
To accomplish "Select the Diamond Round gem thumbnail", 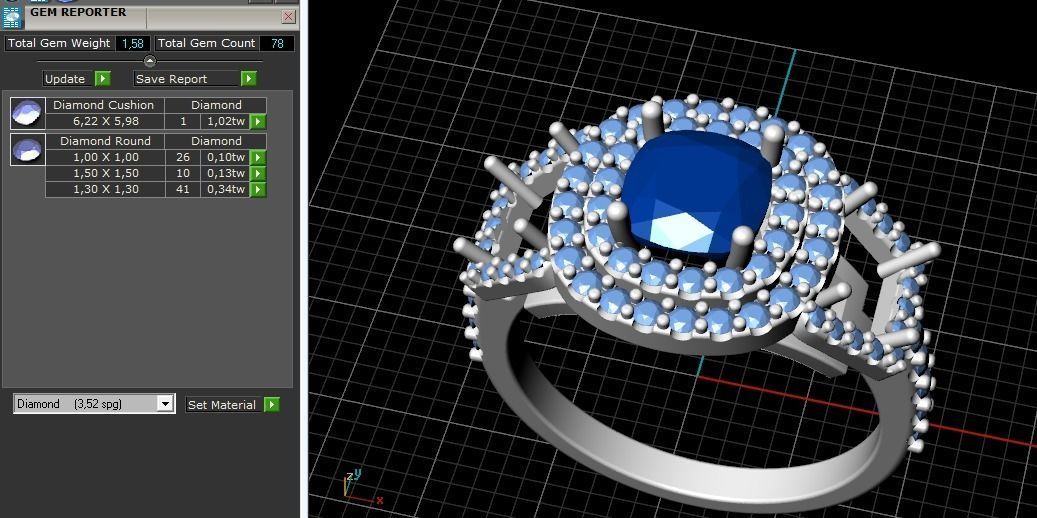I will click(28, 150).
